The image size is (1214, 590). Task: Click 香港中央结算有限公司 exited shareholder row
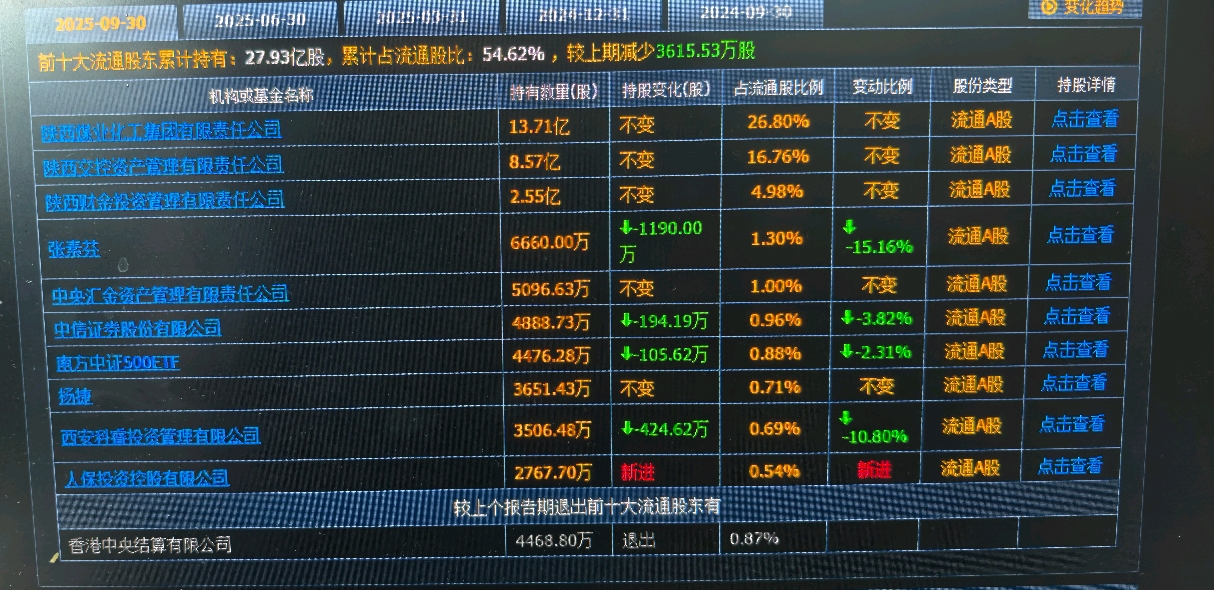(150, 545)
